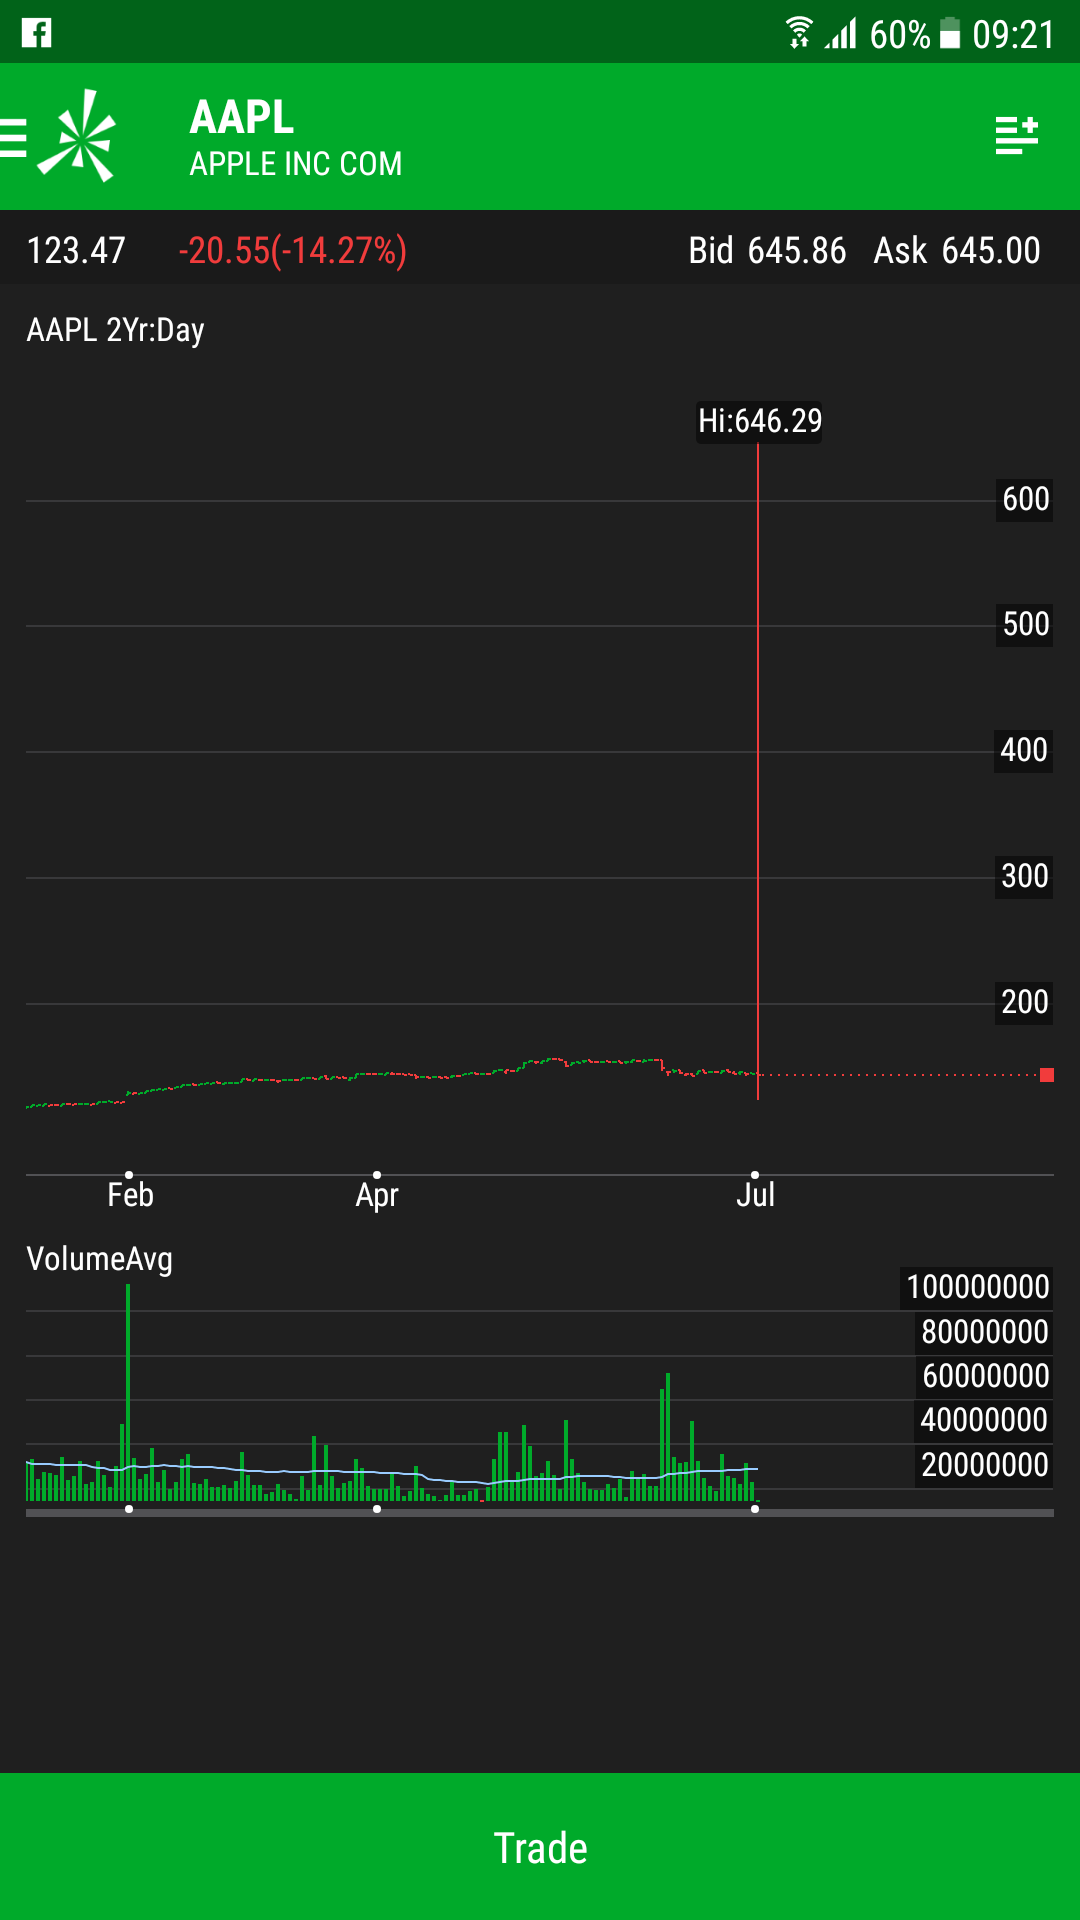Tap the Hi:646.29 chart label

click(760, 421)
